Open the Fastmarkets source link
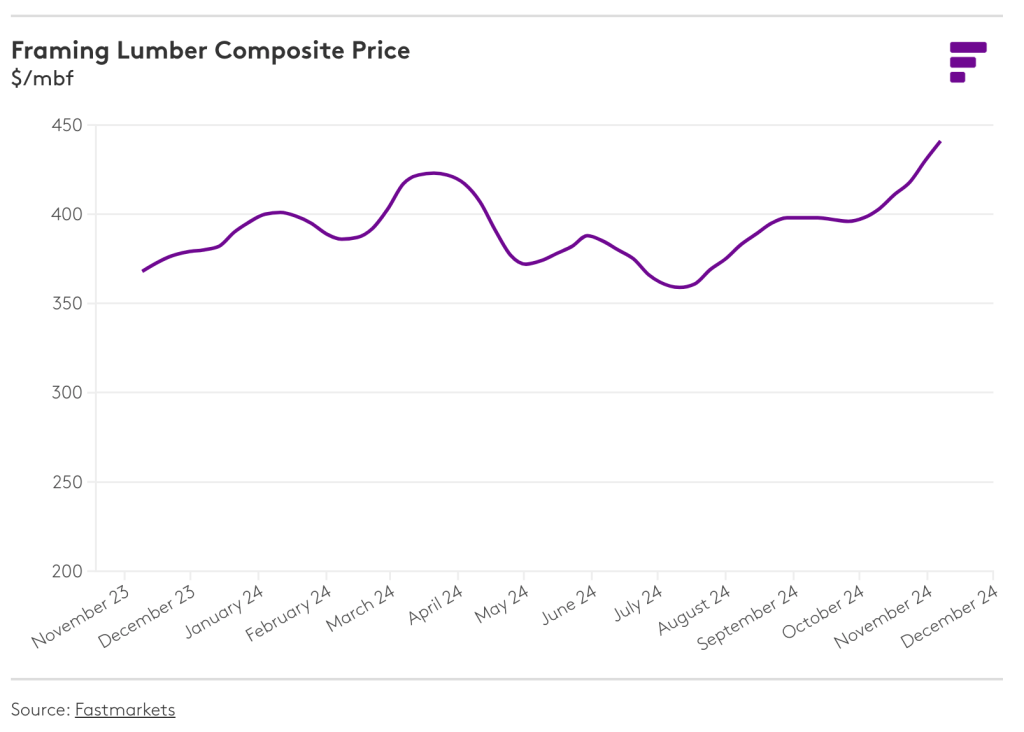The image size is (1024, 732). tap(125, 710)
